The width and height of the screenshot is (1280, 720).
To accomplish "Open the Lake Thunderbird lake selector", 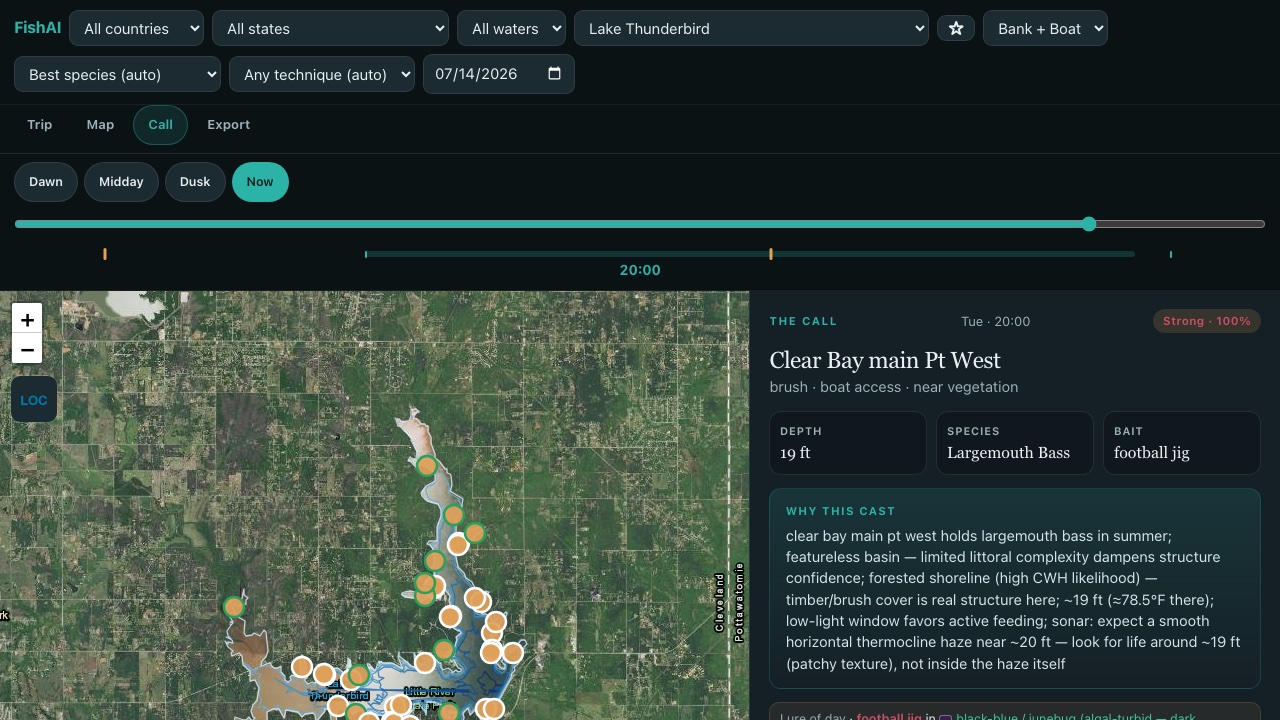I will point(751,28).
